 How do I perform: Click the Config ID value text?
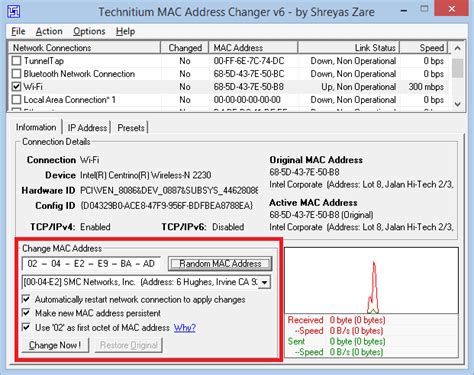coord(166,206)
